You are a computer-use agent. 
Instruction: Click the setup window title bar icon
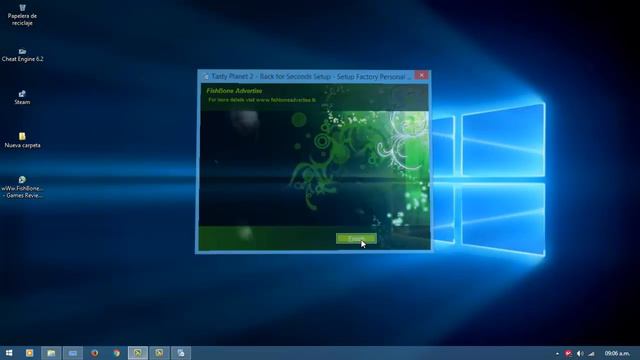pos(206,77)
